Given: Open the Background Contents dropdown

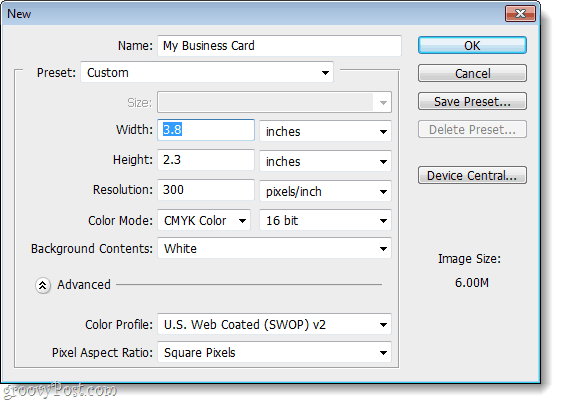Looking at the screenshot, I should pos(274,248).
